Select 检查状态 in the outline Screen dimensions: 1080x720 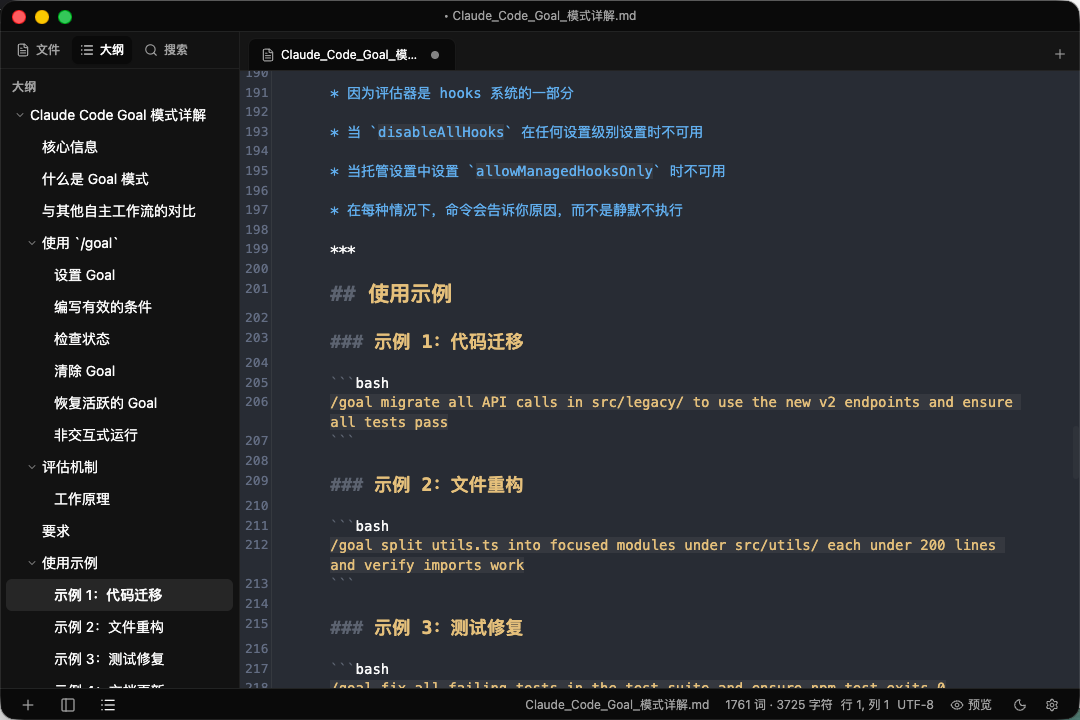pyautogui.click(x=82, y=339)
